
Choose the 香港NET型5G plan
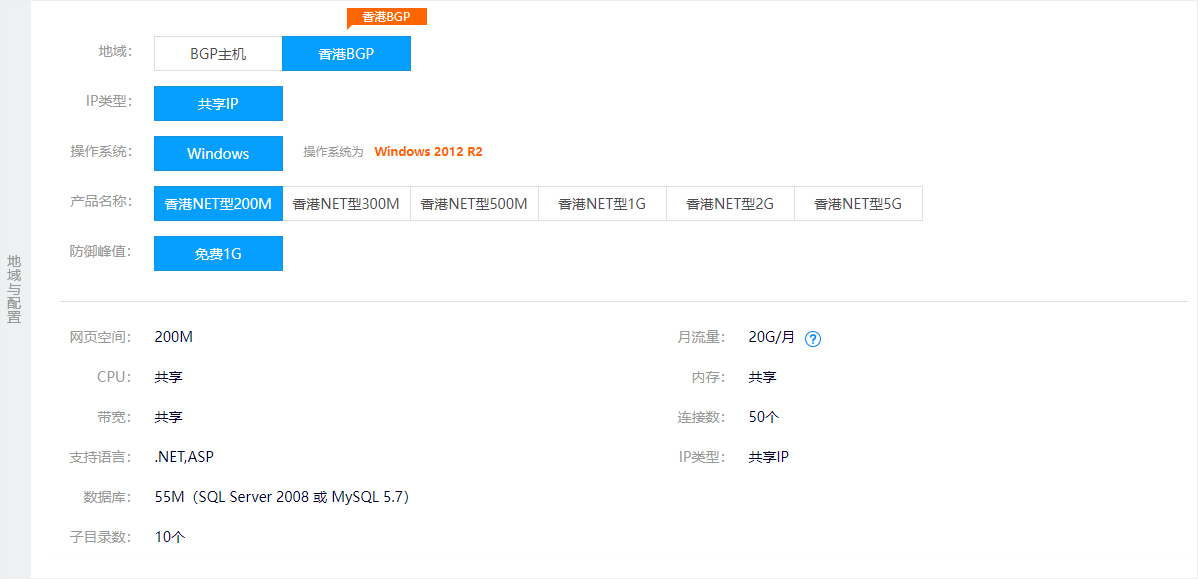point(858,203)
